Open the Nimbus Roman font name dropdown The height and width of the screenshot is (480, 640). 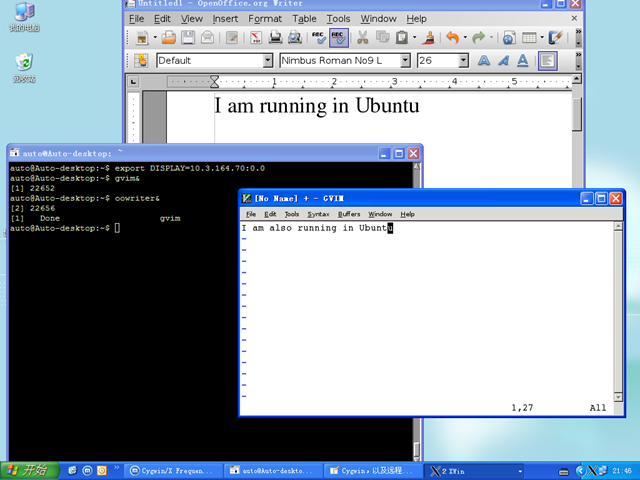pos(405,61)
